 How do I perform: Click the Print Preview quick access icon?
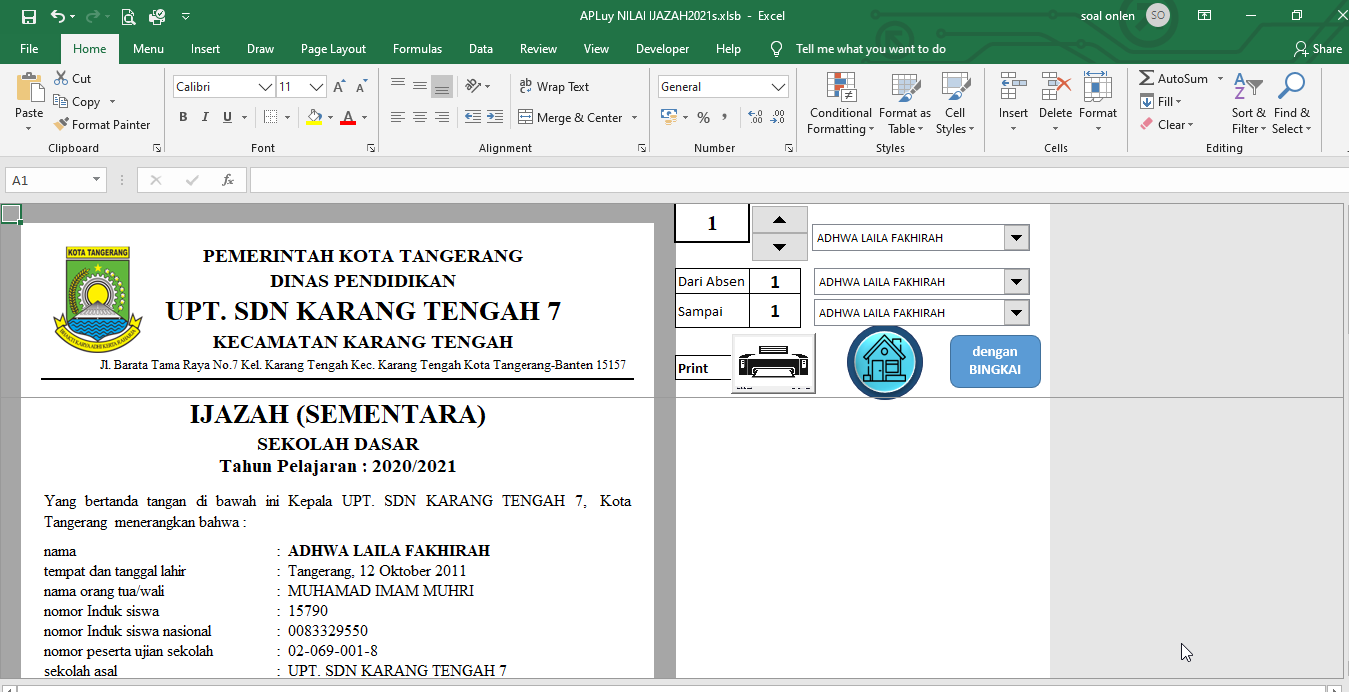[128, 16]
